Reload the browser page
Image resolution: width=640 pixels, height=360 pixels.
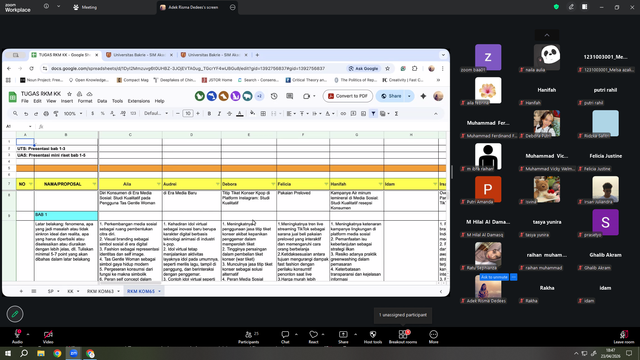coord(31,69)
